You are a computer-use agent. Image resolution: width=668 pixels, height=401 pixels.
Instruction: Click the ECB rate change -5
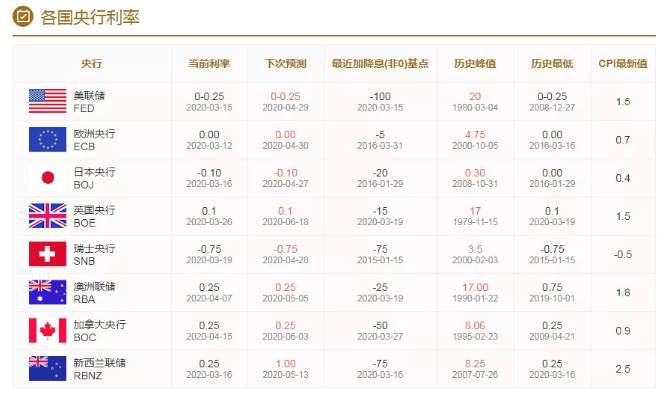(380, 135)
